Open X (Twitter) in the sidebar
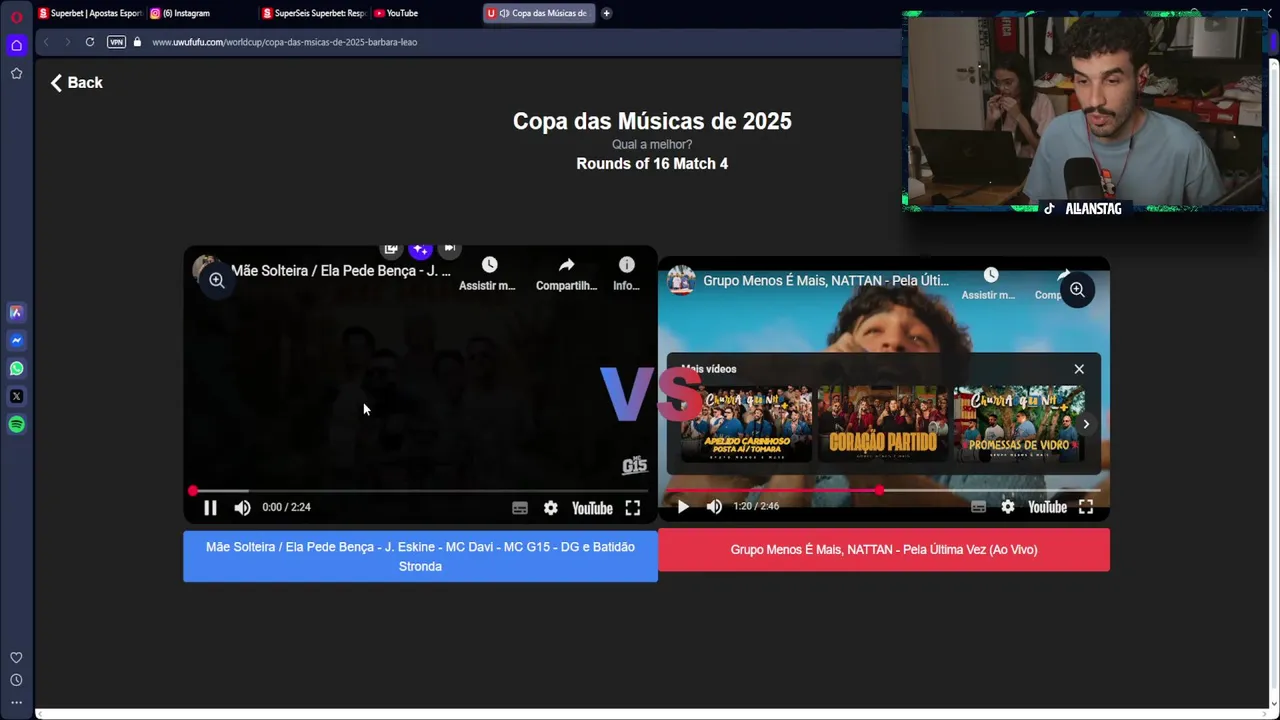Viewport: 1280px width, 720px height. click(16, 396)
